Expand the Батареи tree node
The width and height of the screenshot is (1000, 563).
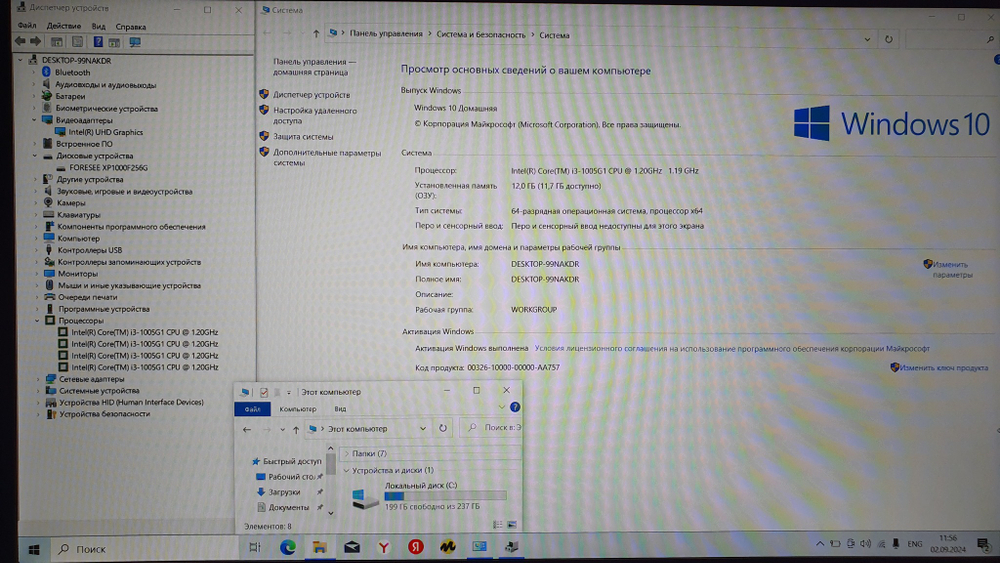pyautogui.click(x=34, y=96)
